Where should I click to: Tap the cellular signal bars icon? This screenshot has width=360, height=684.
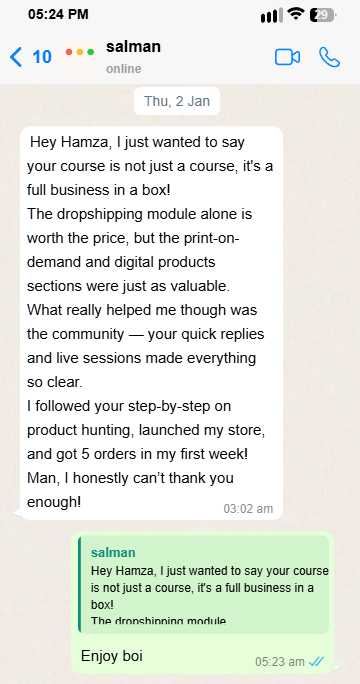(271, 16)
